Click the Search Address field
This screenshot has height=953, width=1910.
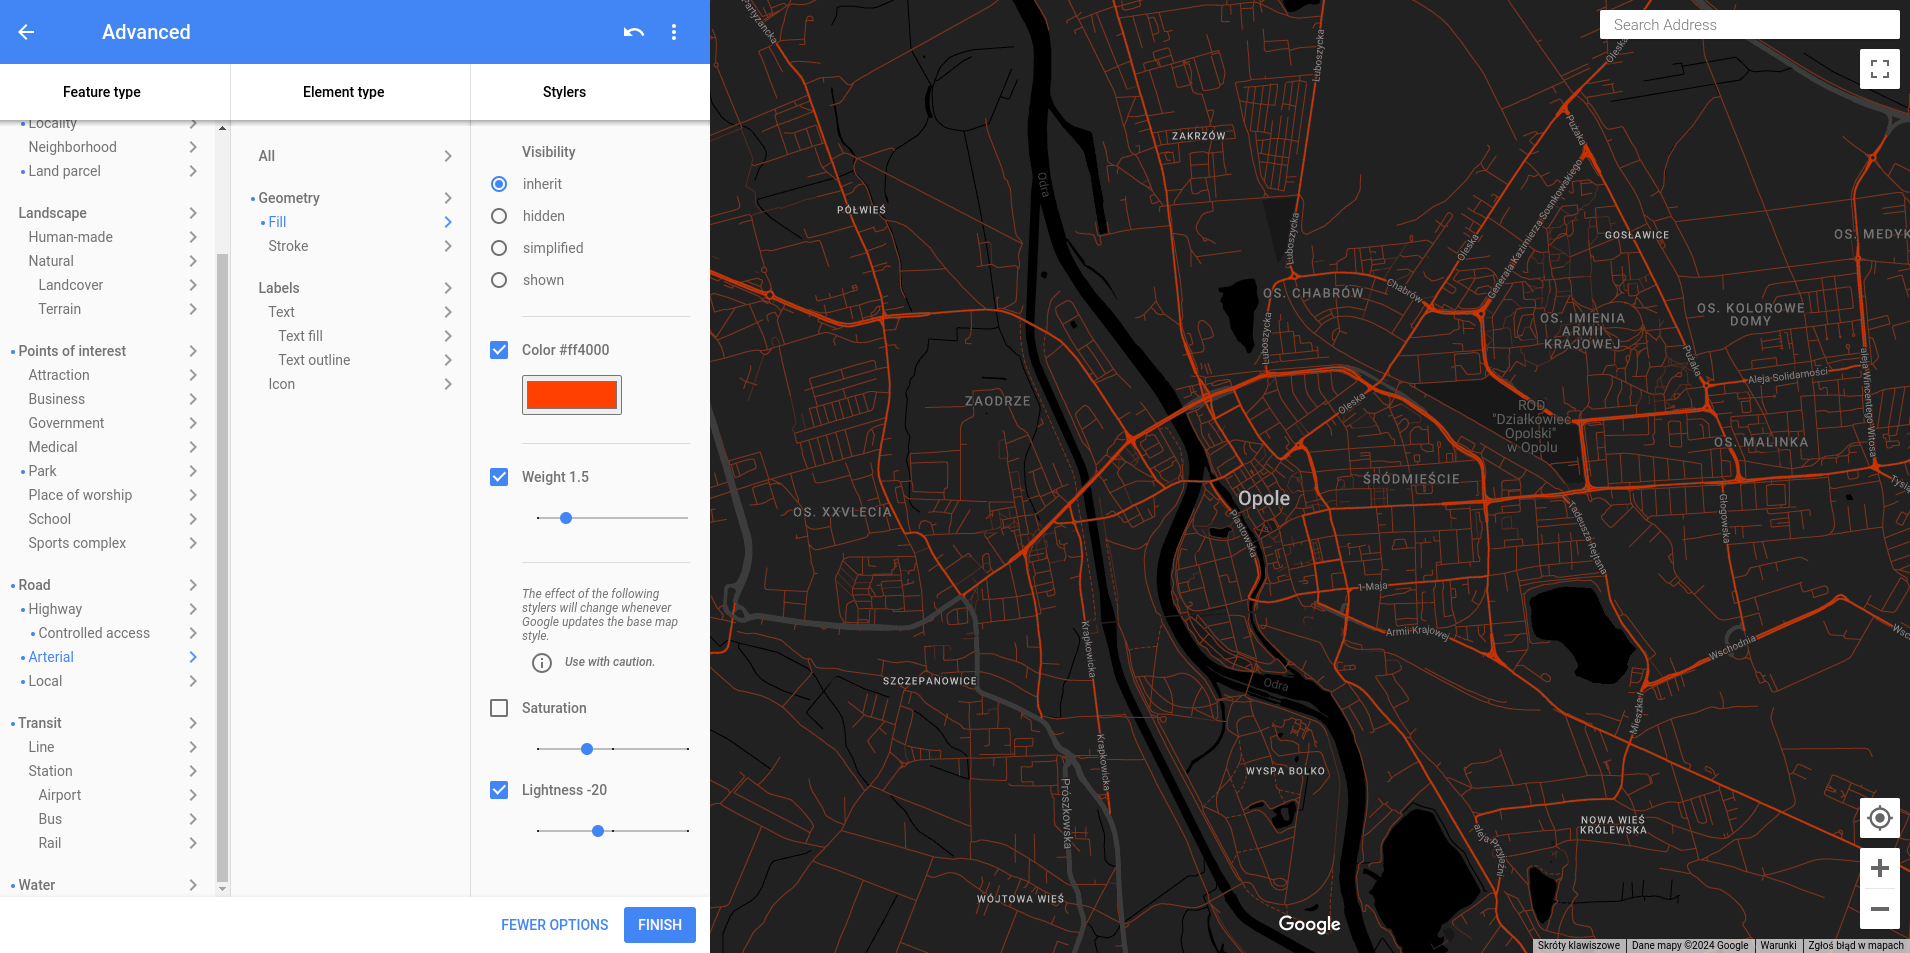point(1750,25)
